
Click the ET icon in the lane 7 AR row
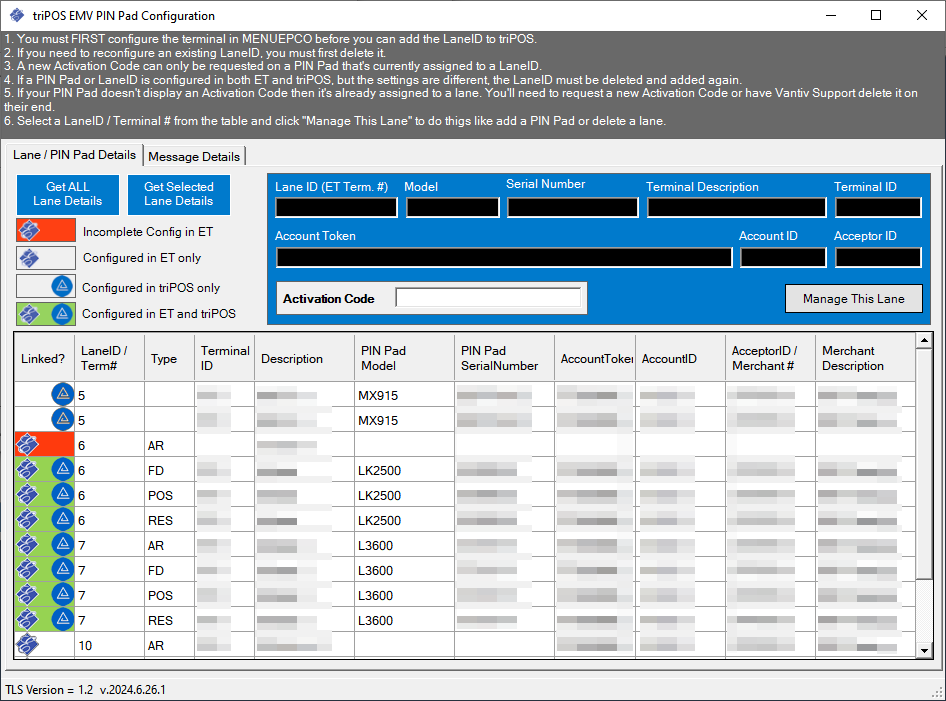tap(27, 545)
